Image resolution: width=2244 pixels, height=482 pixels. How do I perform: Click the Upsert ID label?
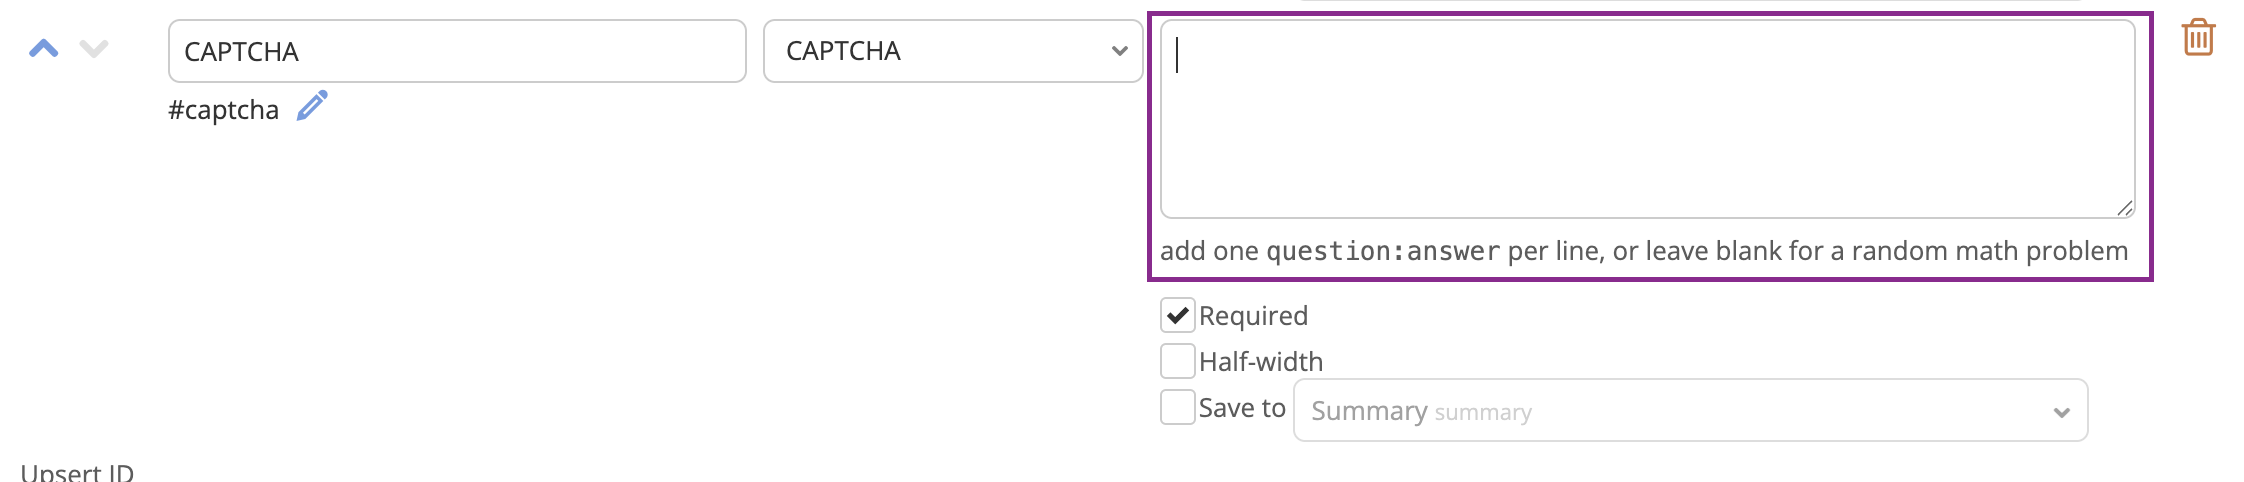click(x=77, y=472)
